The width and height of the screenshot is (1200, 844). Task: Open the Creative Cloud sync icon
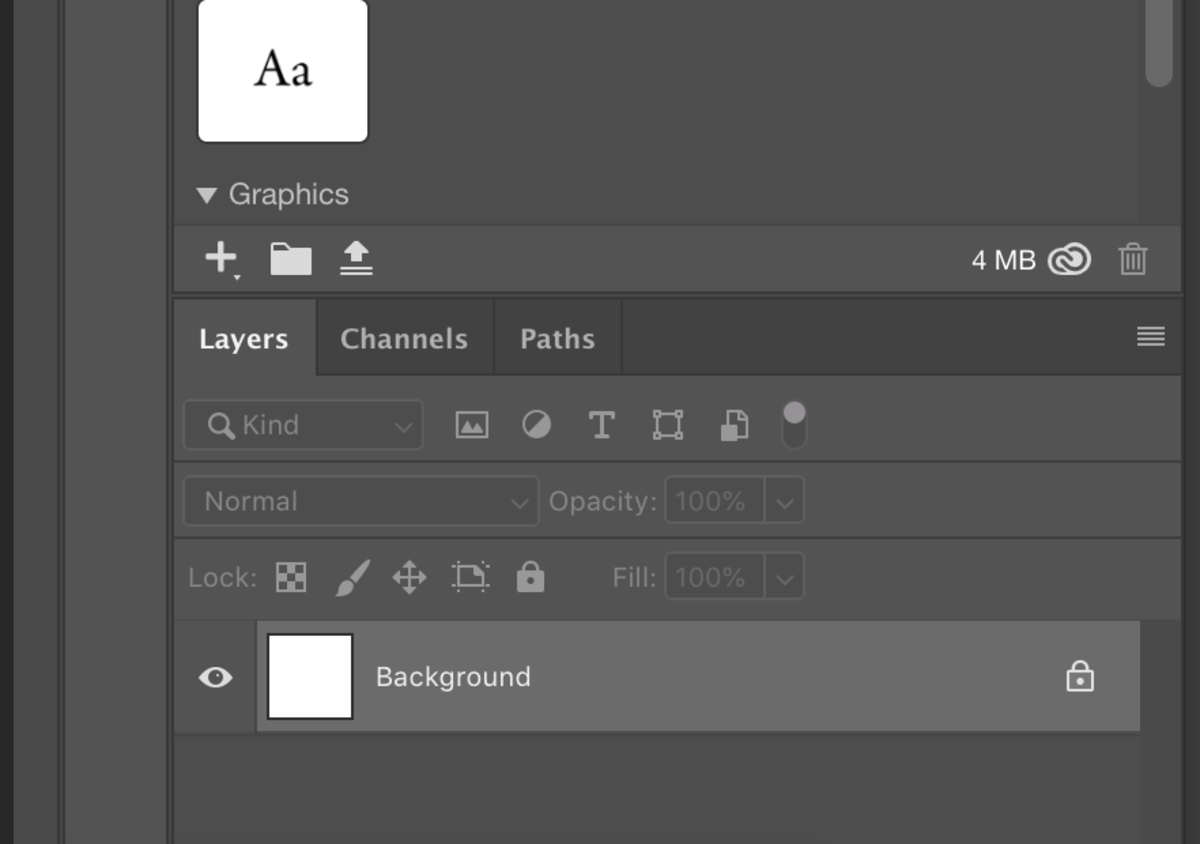[x=1070, y=259]
